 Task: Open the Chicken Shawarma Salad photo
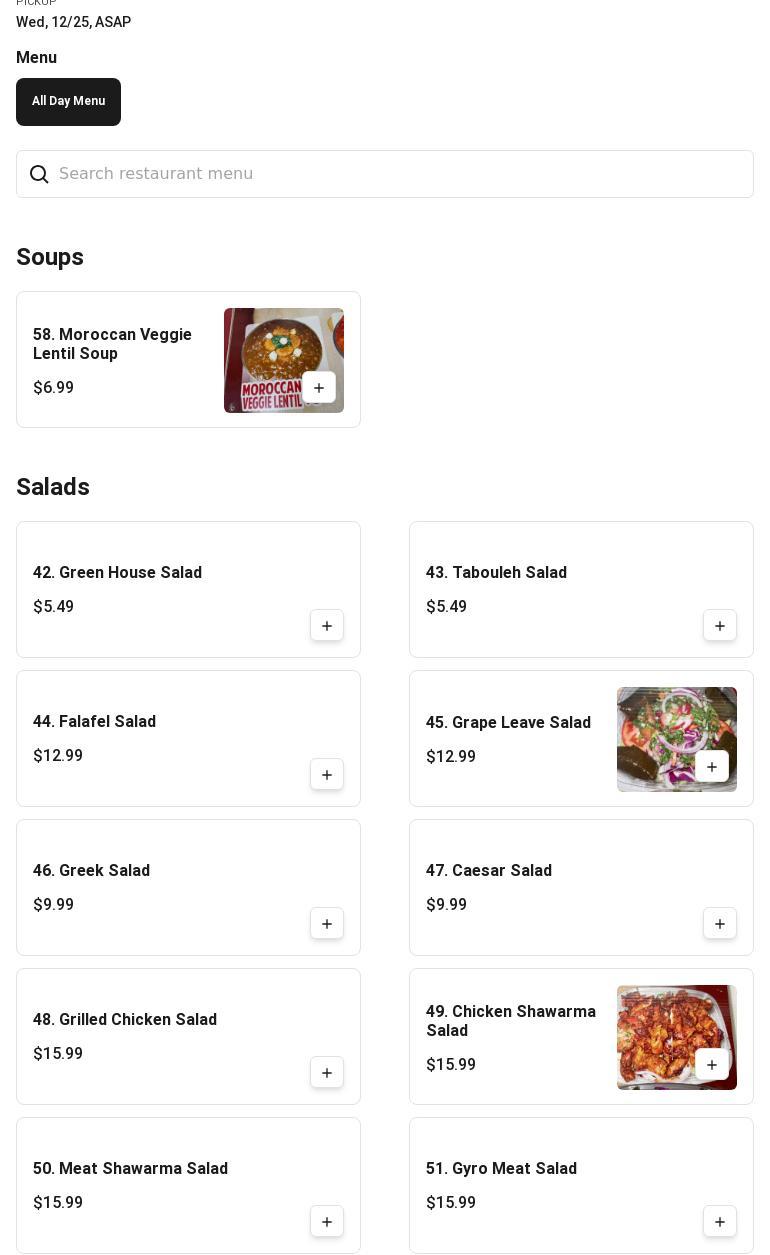tap(677, 1037)
